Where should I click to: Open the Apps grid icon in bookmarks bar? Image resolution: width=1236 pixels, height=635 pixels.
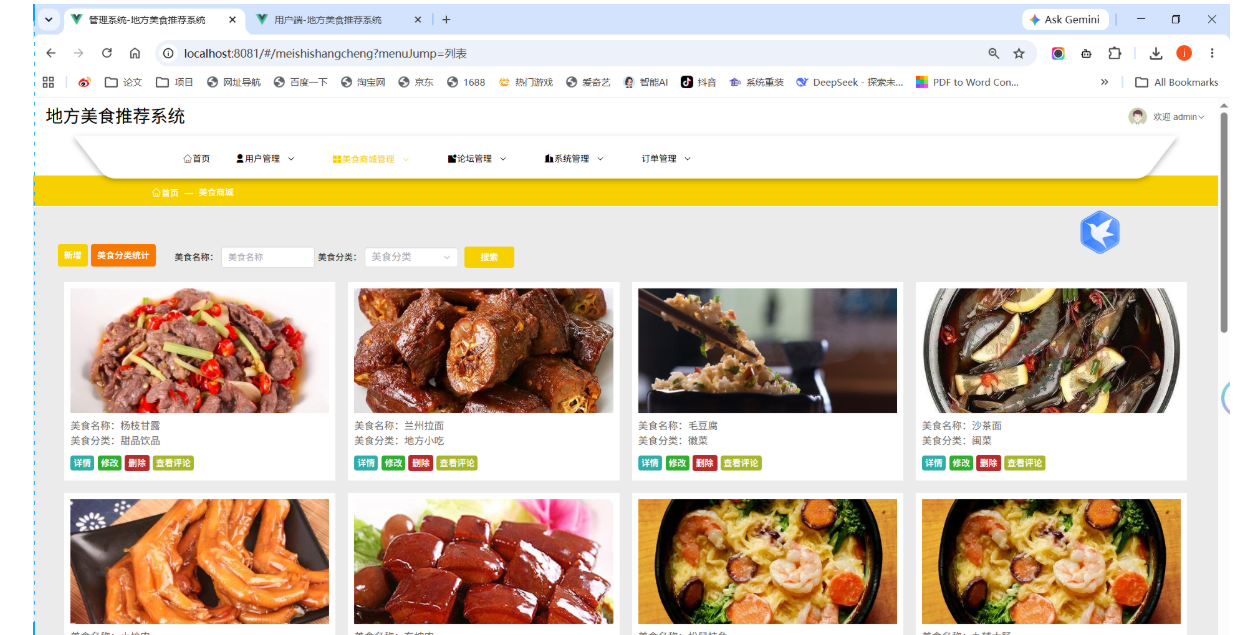point(48,82)
